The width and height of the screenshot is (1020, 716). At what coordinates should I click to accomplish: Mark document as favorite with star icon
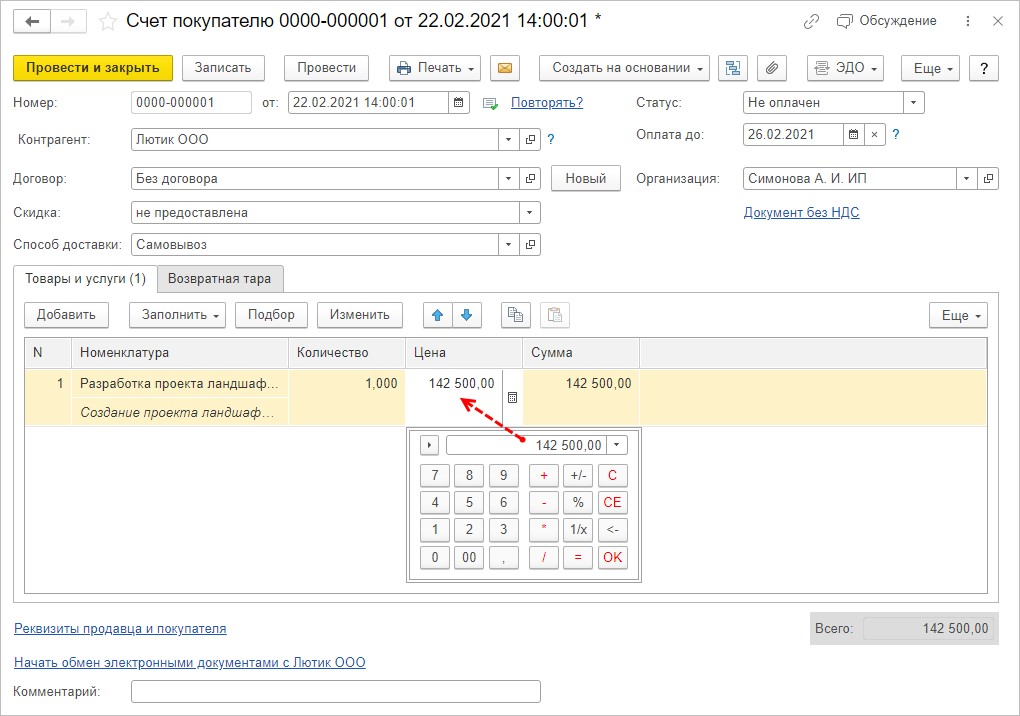pos(108,21)
